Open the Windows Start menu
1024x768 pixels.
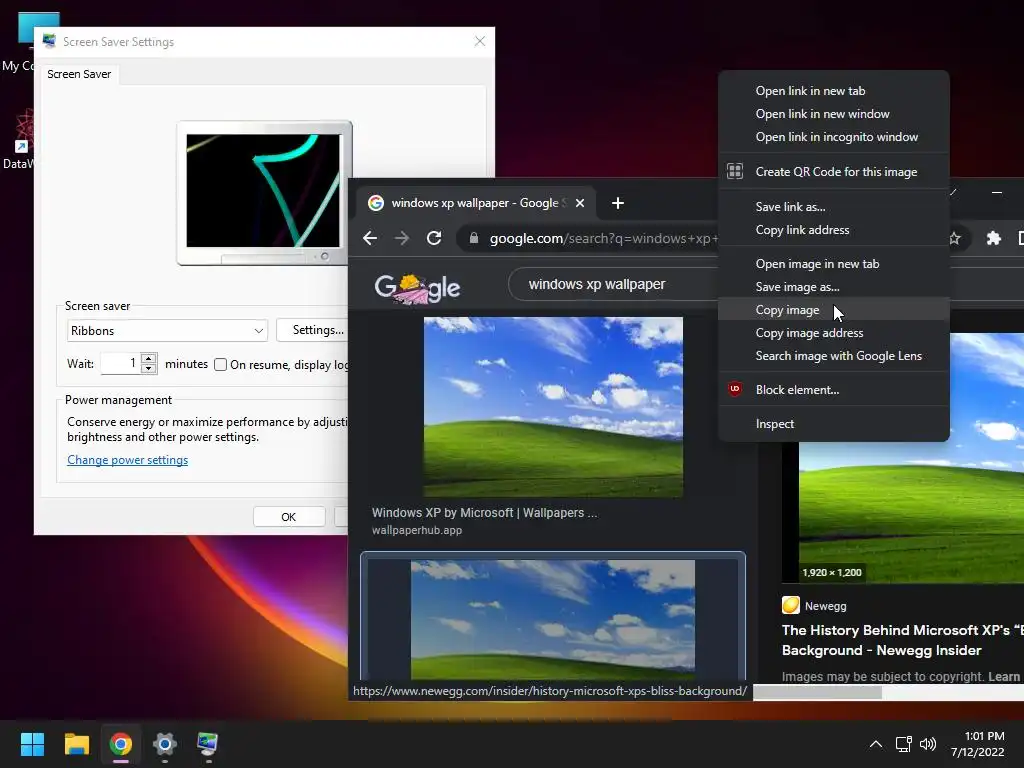32,744
